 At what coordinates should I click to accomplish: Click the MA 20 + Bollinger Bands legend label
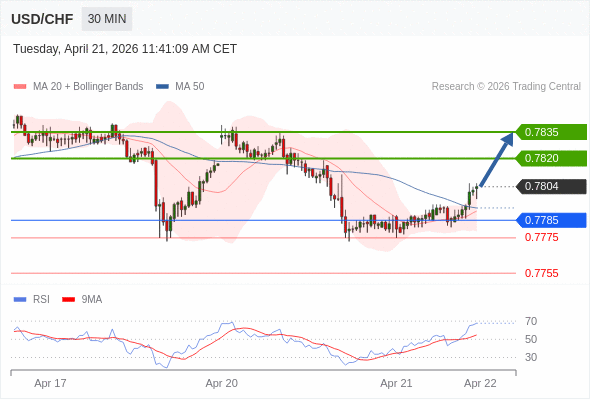click(x=88, y=87)
